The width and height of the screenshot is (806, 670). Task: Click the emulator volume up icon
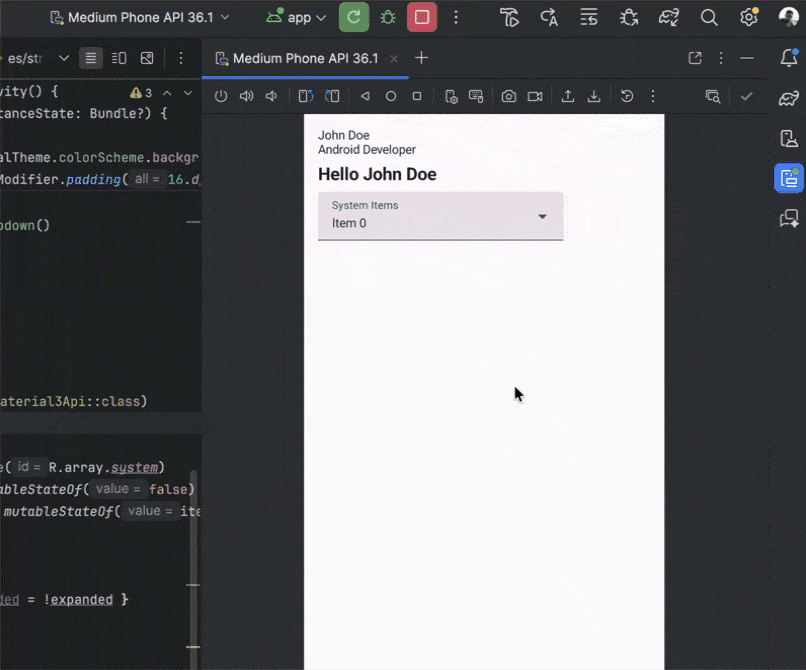(246, 96)
